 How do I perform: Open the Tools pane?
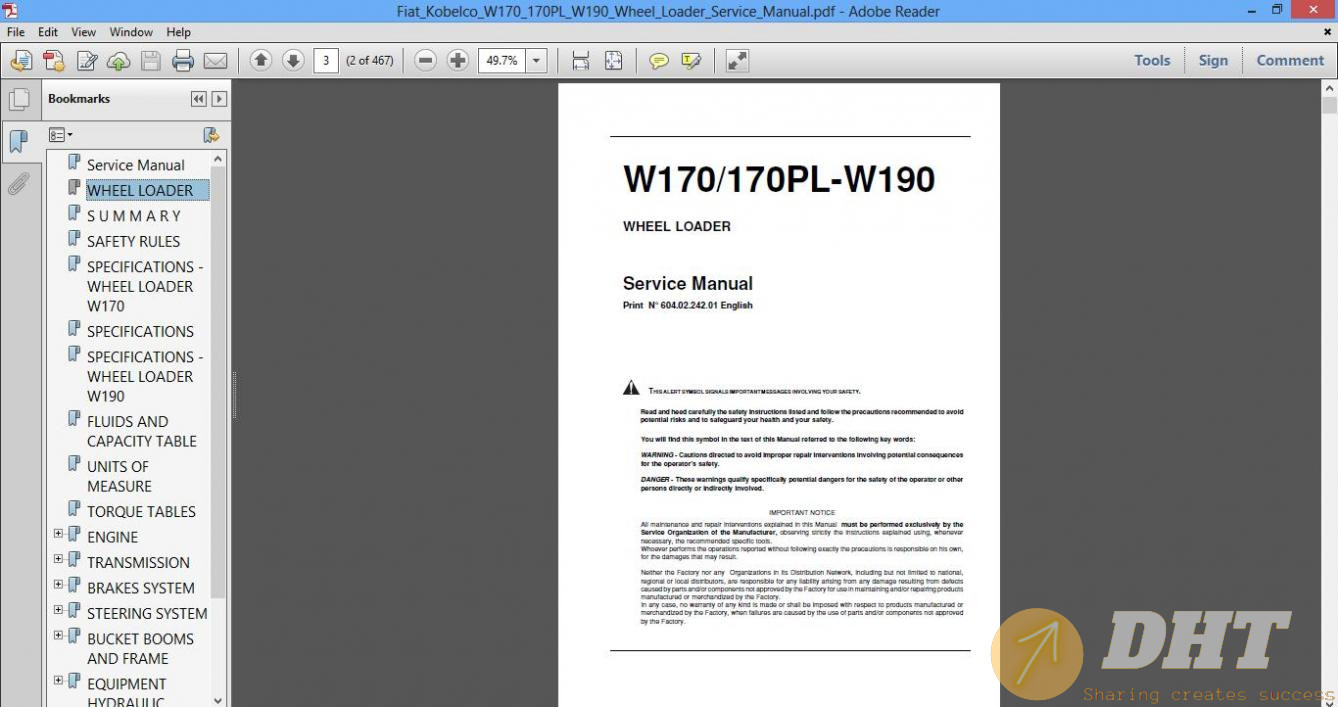point(1152,60)
